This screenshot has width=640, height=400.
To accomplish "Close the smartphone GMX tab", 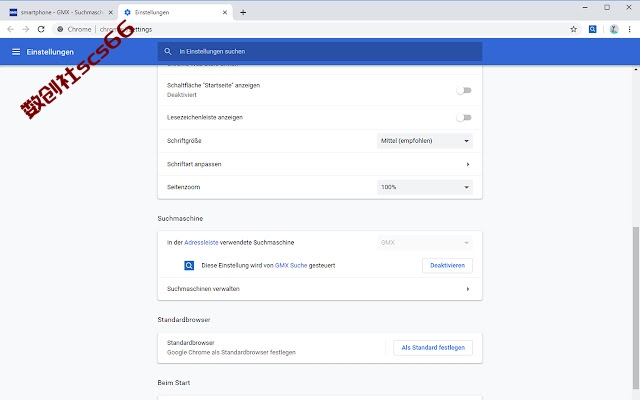I will tap(111, 12).
